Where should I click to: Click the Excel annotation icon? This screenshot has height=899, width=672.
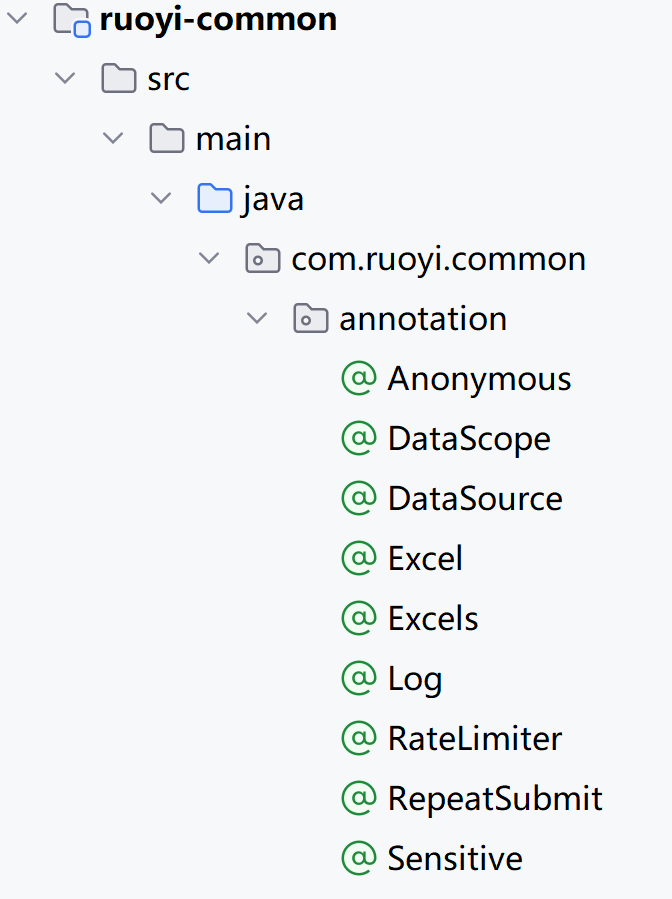point(359,558)
